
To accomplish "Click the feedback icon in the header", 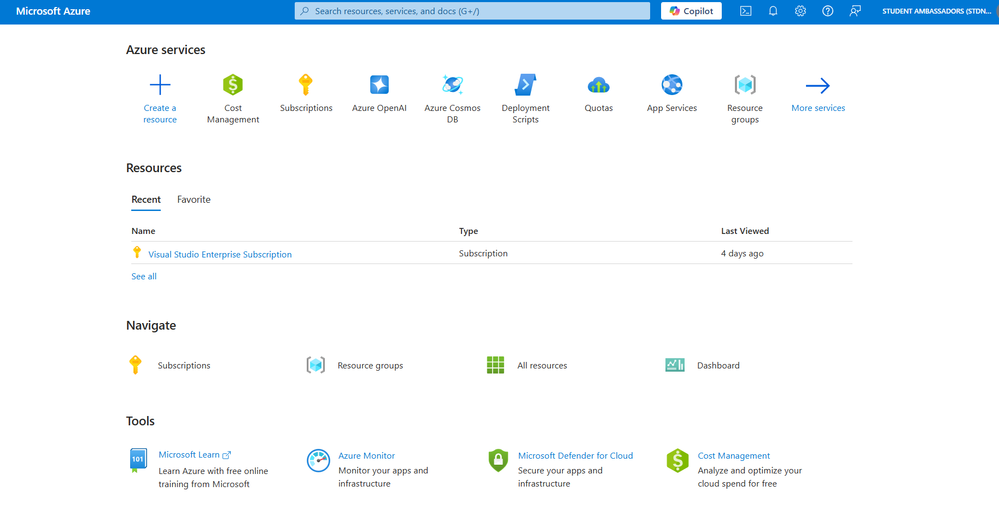I will (855, 11).
